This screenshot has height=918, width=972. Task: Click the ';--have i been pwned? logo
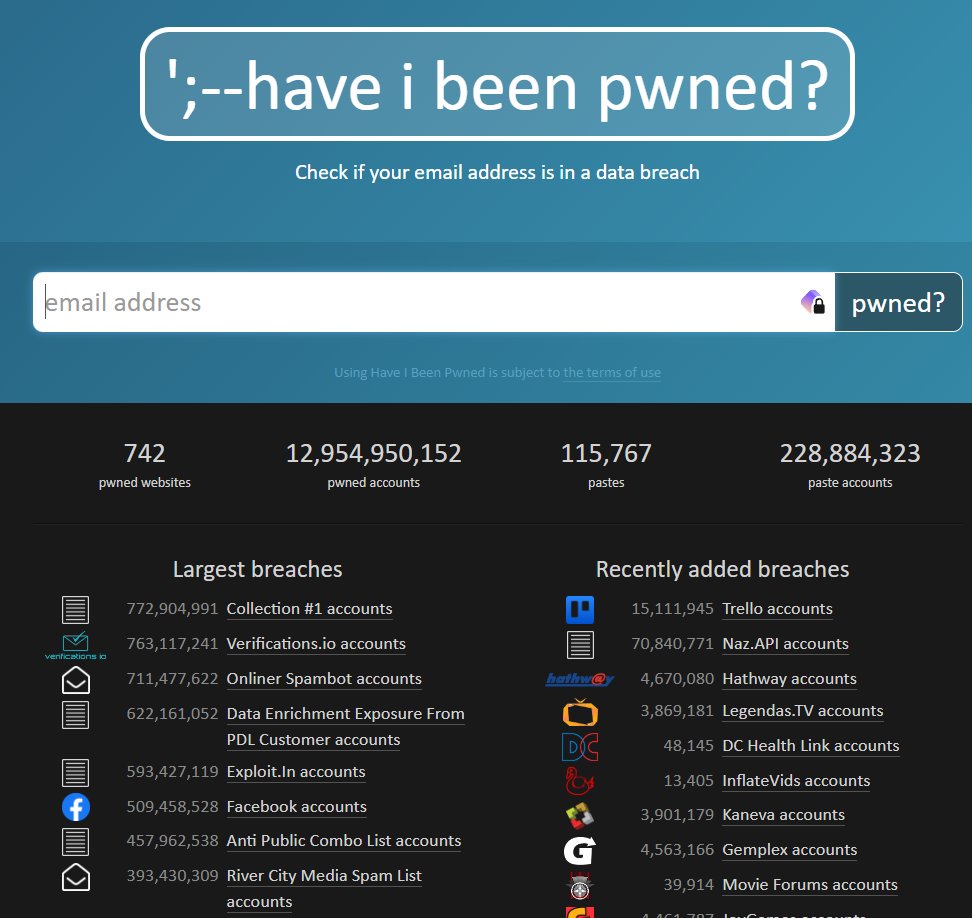click(x=497, y=84)
